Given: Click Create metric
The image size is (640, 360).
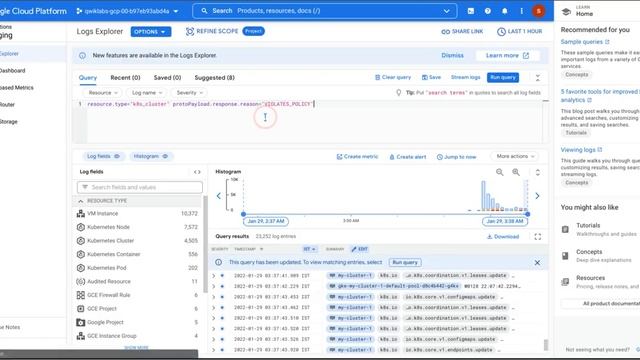Looking at the screenshot, I should [x=357, y=157].
